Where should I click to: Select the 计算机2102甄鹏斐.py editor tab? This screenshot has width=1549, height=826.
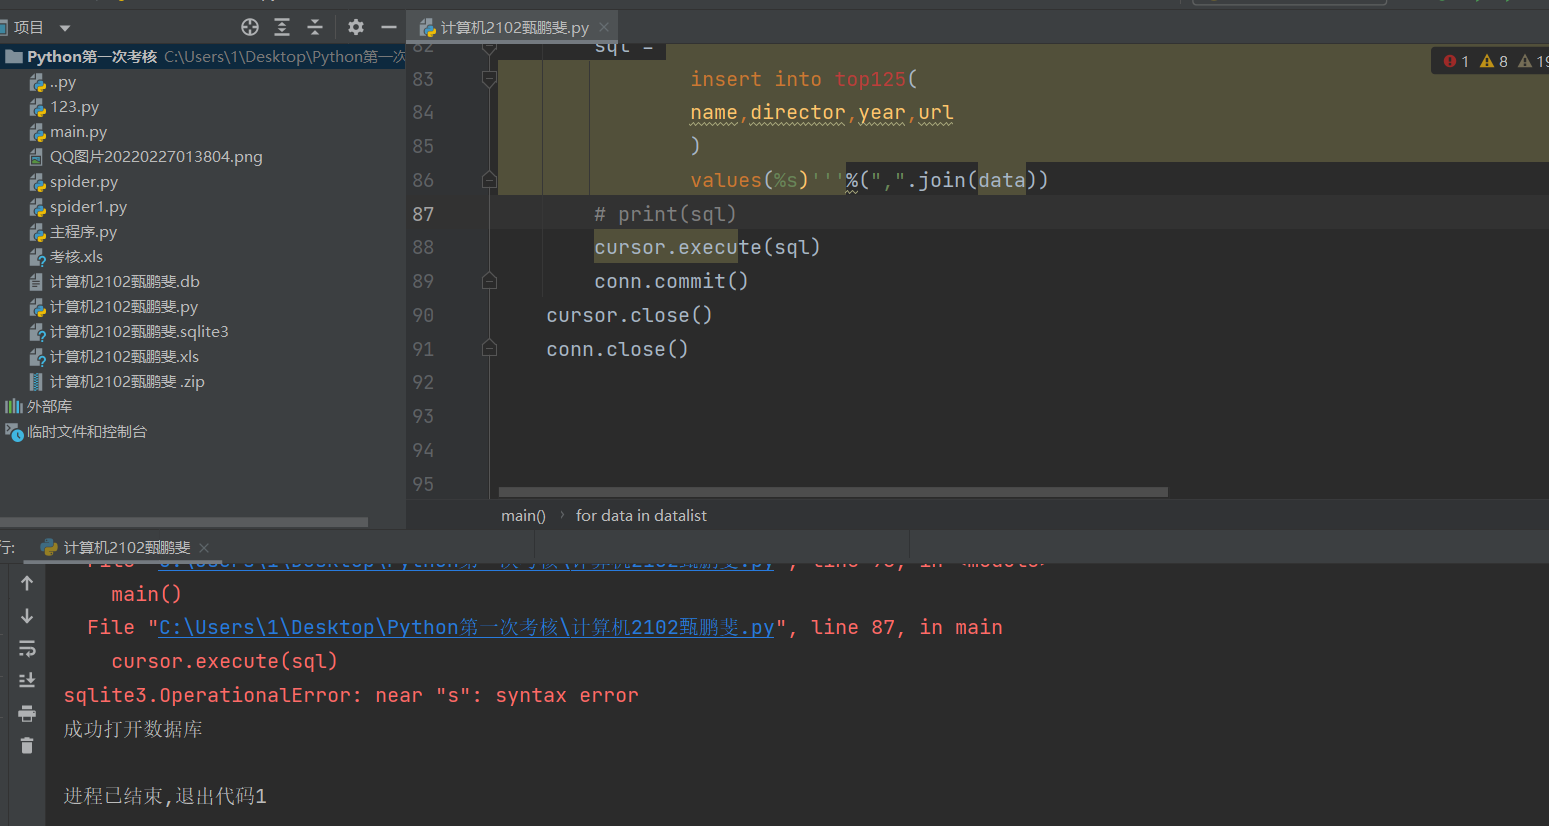coord(514,28)
